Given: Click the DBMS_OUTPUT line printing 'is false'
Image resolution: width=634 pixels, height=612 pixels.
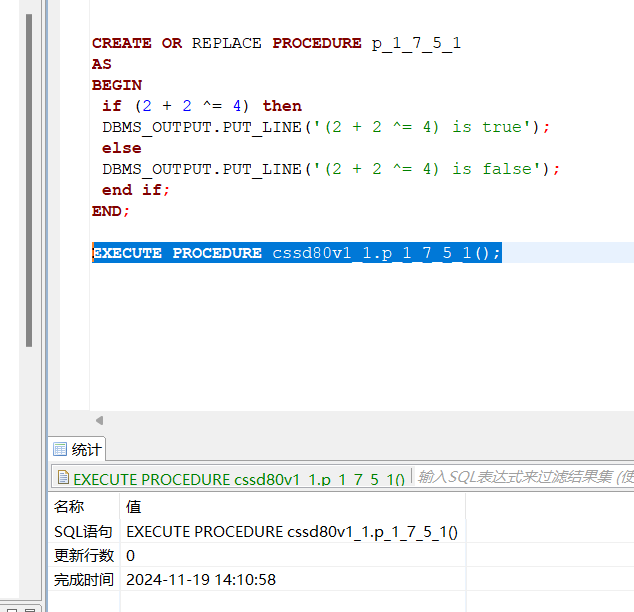Looking at the screenshot, I should (331, 169).
